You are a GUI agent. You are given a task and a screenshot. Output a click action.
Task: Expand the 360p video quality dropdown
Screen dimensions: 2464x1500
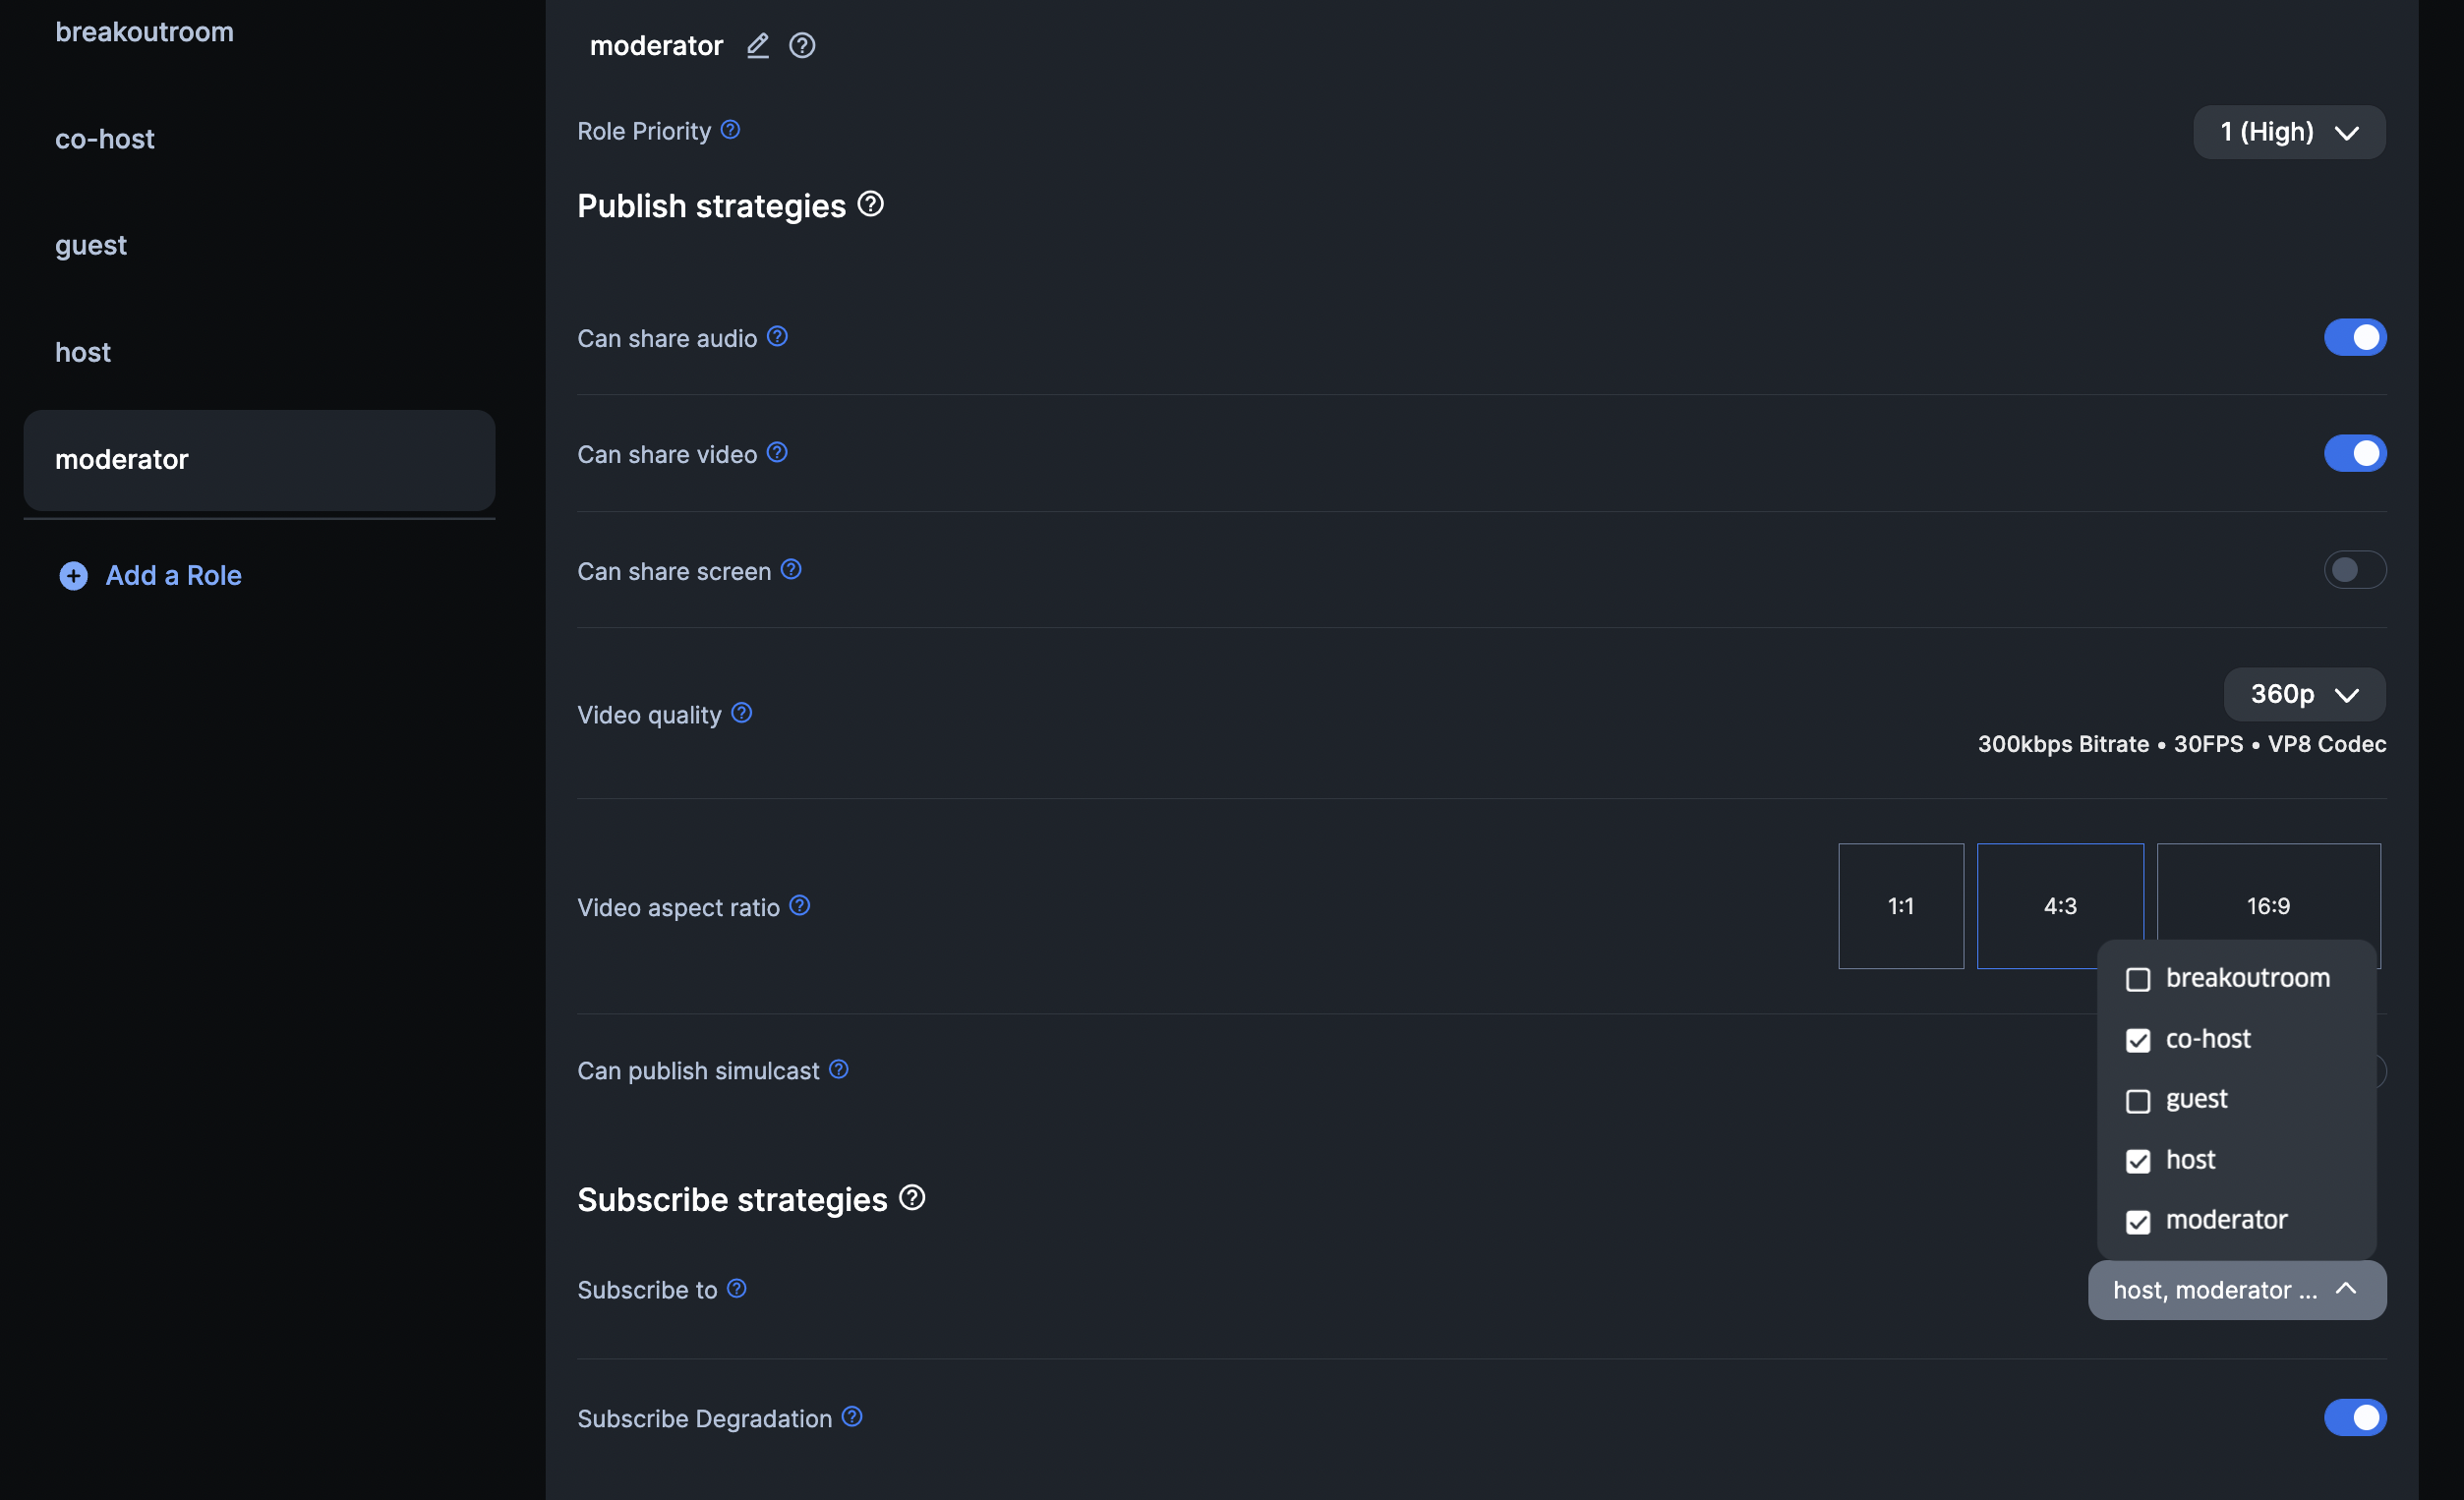(2303, 694)
